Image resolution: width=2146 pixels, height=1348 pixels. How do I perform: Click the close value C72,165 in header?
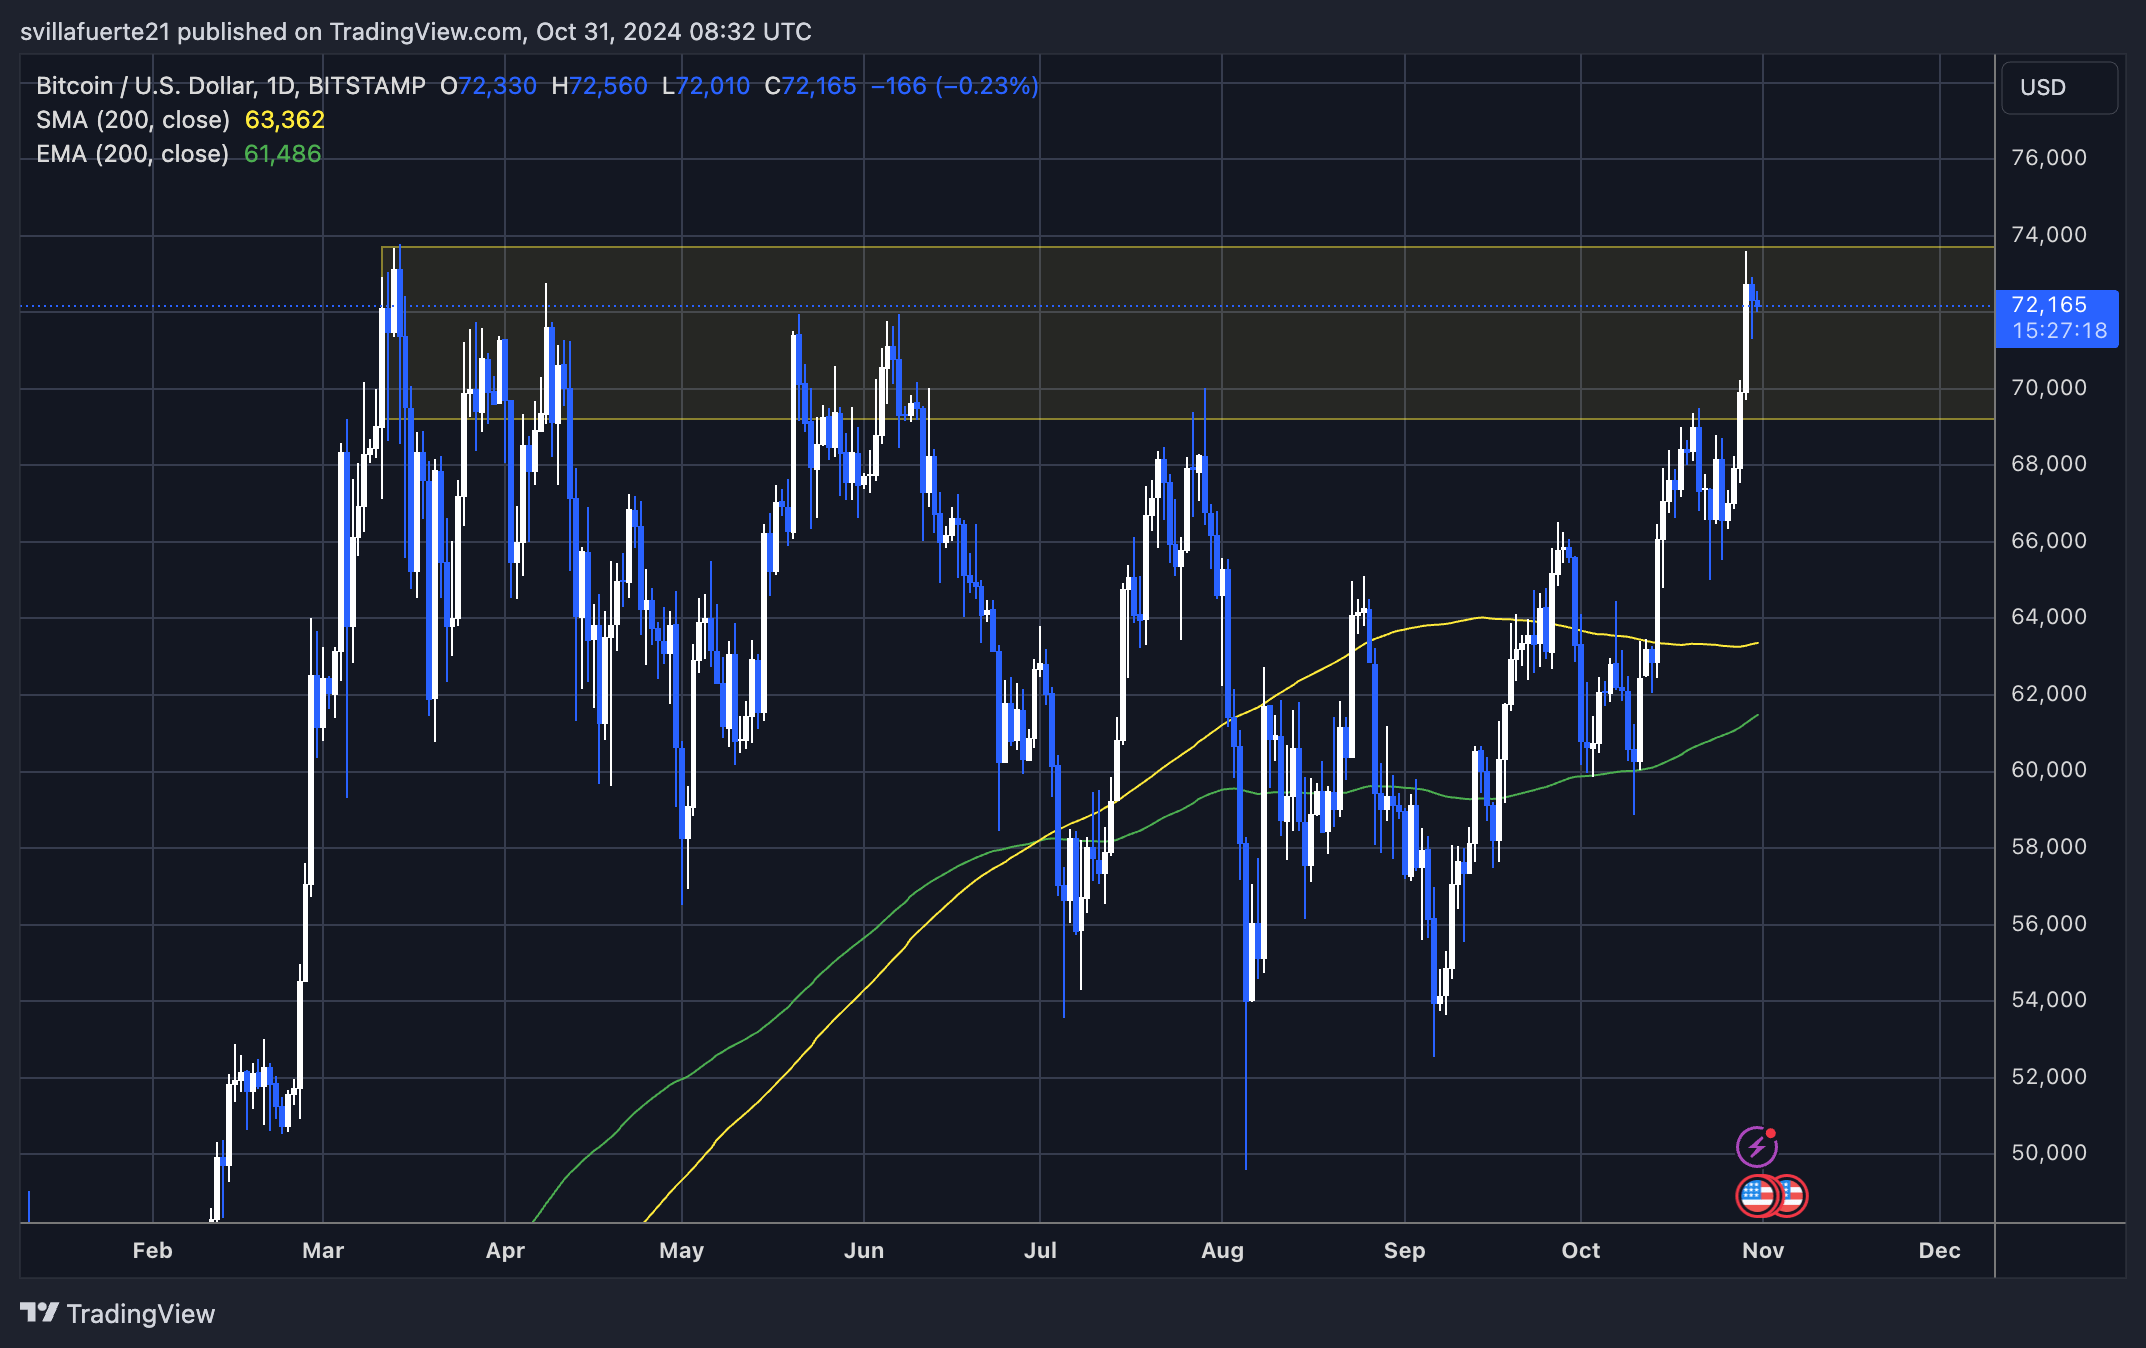pyautogui.click(x=810, y=86)
